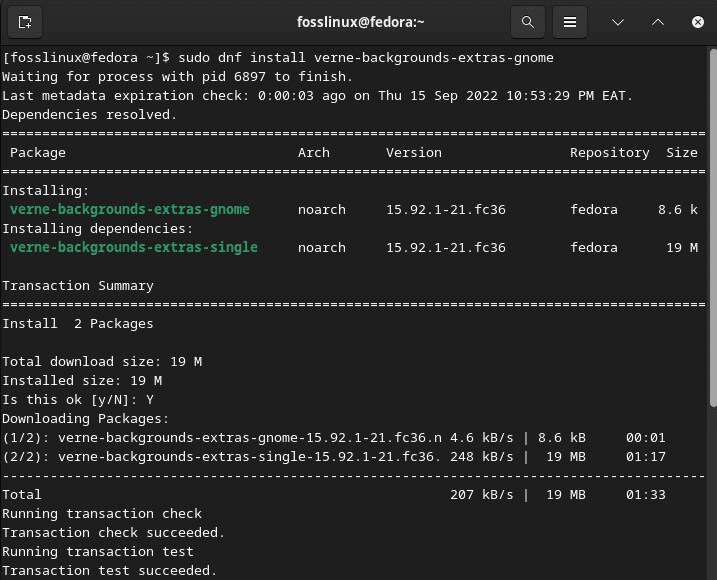This screenshot has height=580, width=717.
Task: Click the 'Total' summary row label
Action: (x=22, y=495)
